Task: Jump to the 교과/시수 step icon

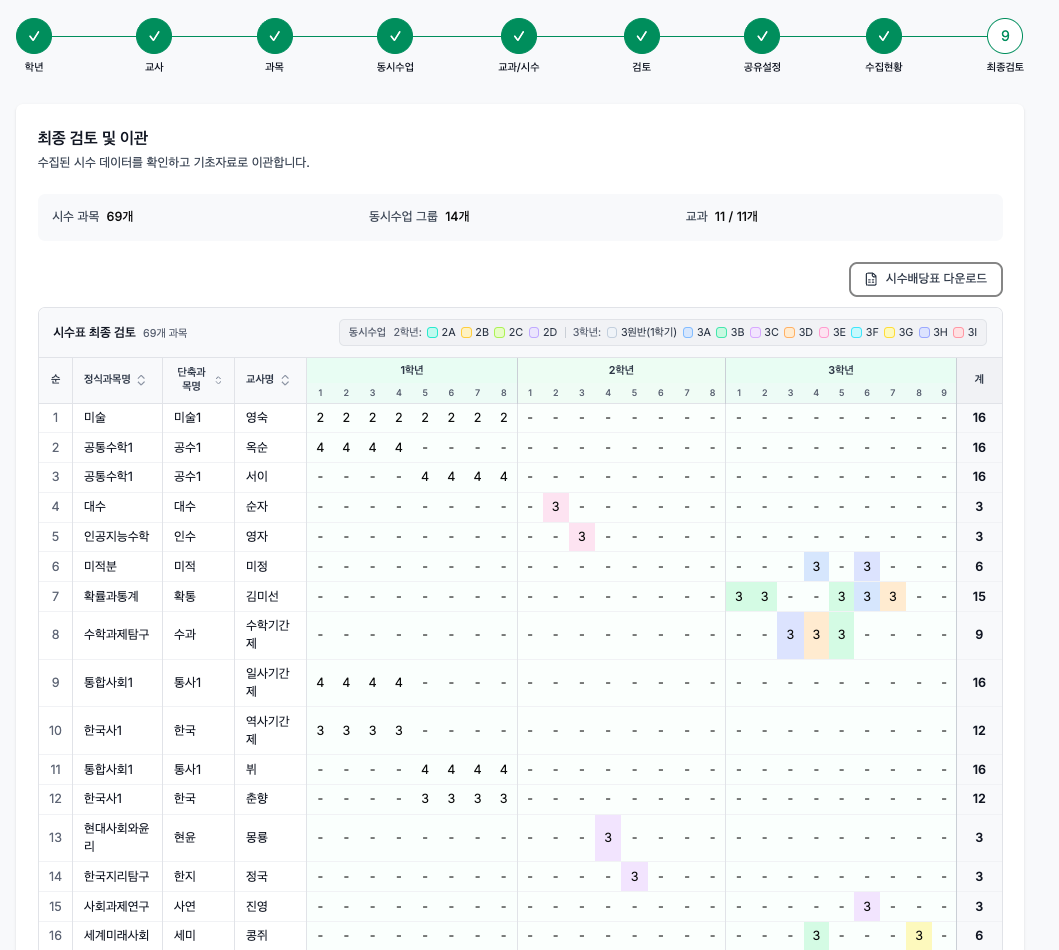Action: [519, 36]
